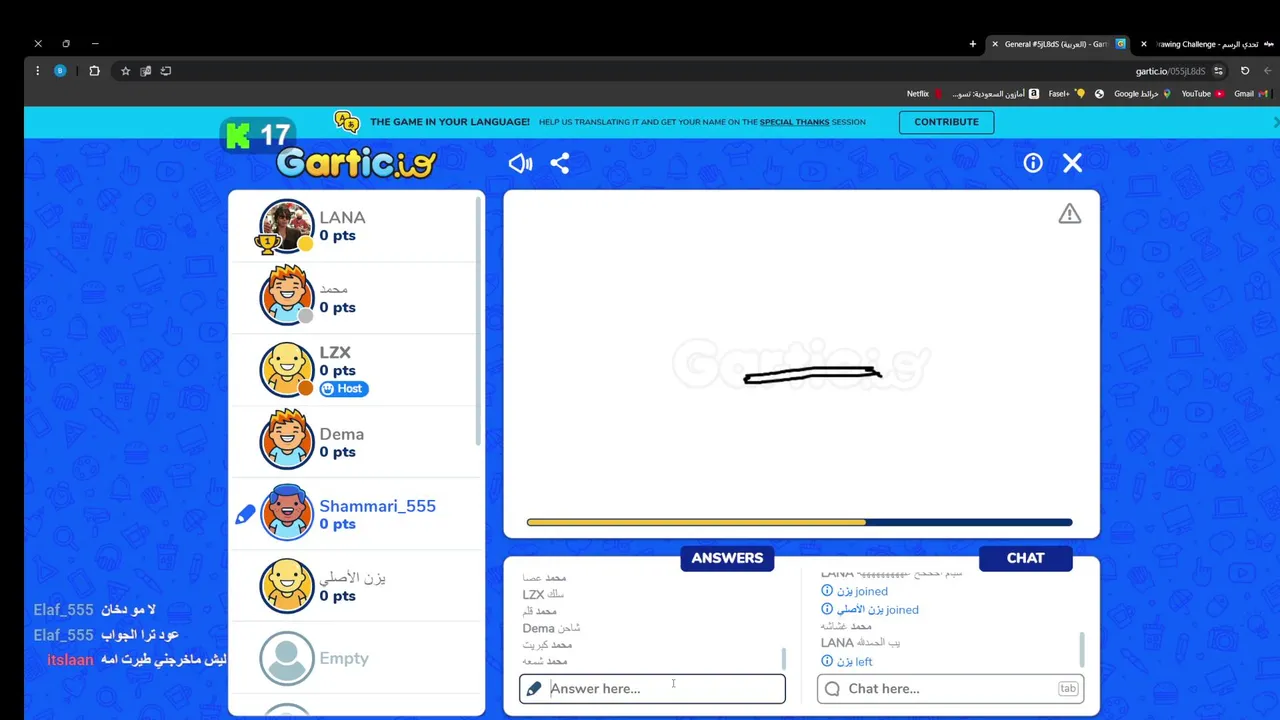
Task: Click the round timer progress bar
Action: [799, 522]
